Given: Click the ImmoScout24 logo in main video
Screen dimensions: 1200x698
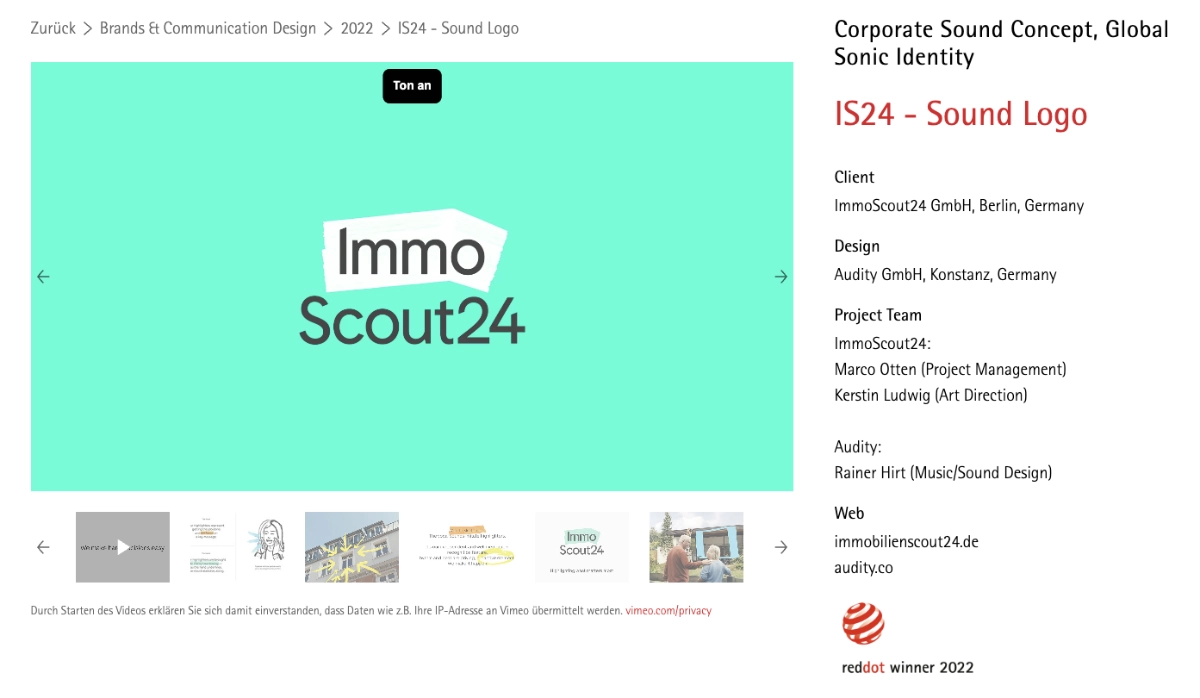Looking at the screenshot, I should (412, 278).
